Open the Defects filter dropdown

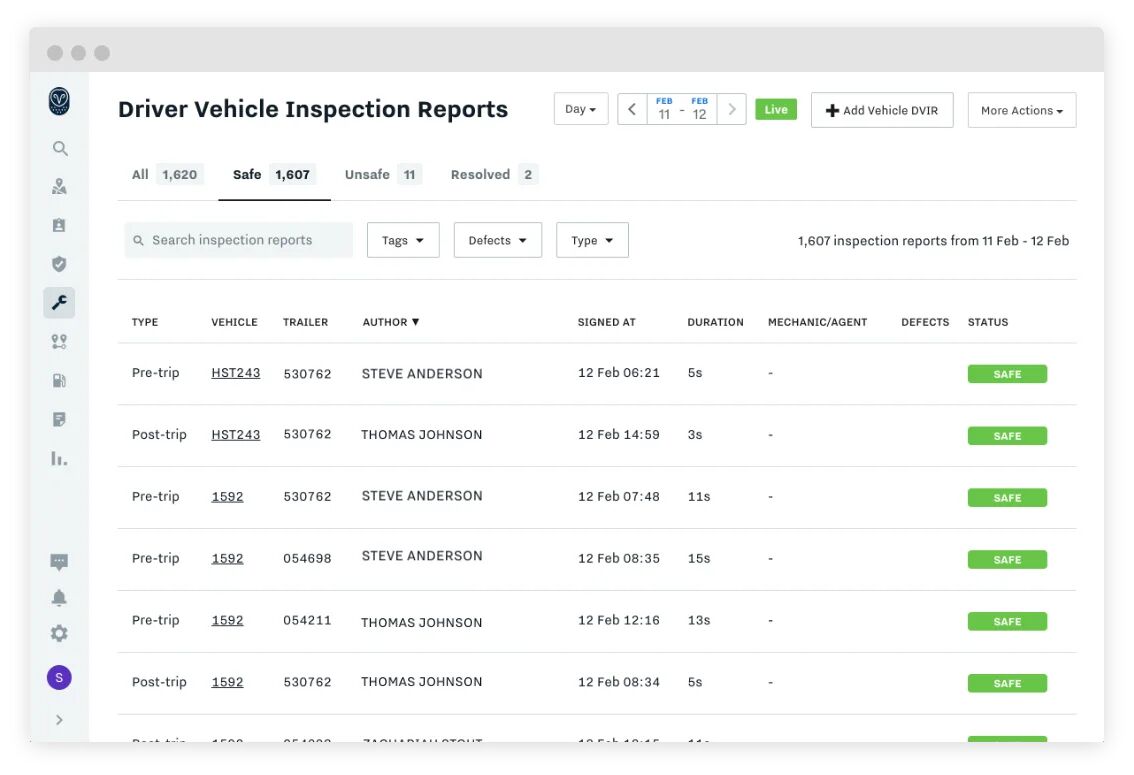(x=498, y=240)
